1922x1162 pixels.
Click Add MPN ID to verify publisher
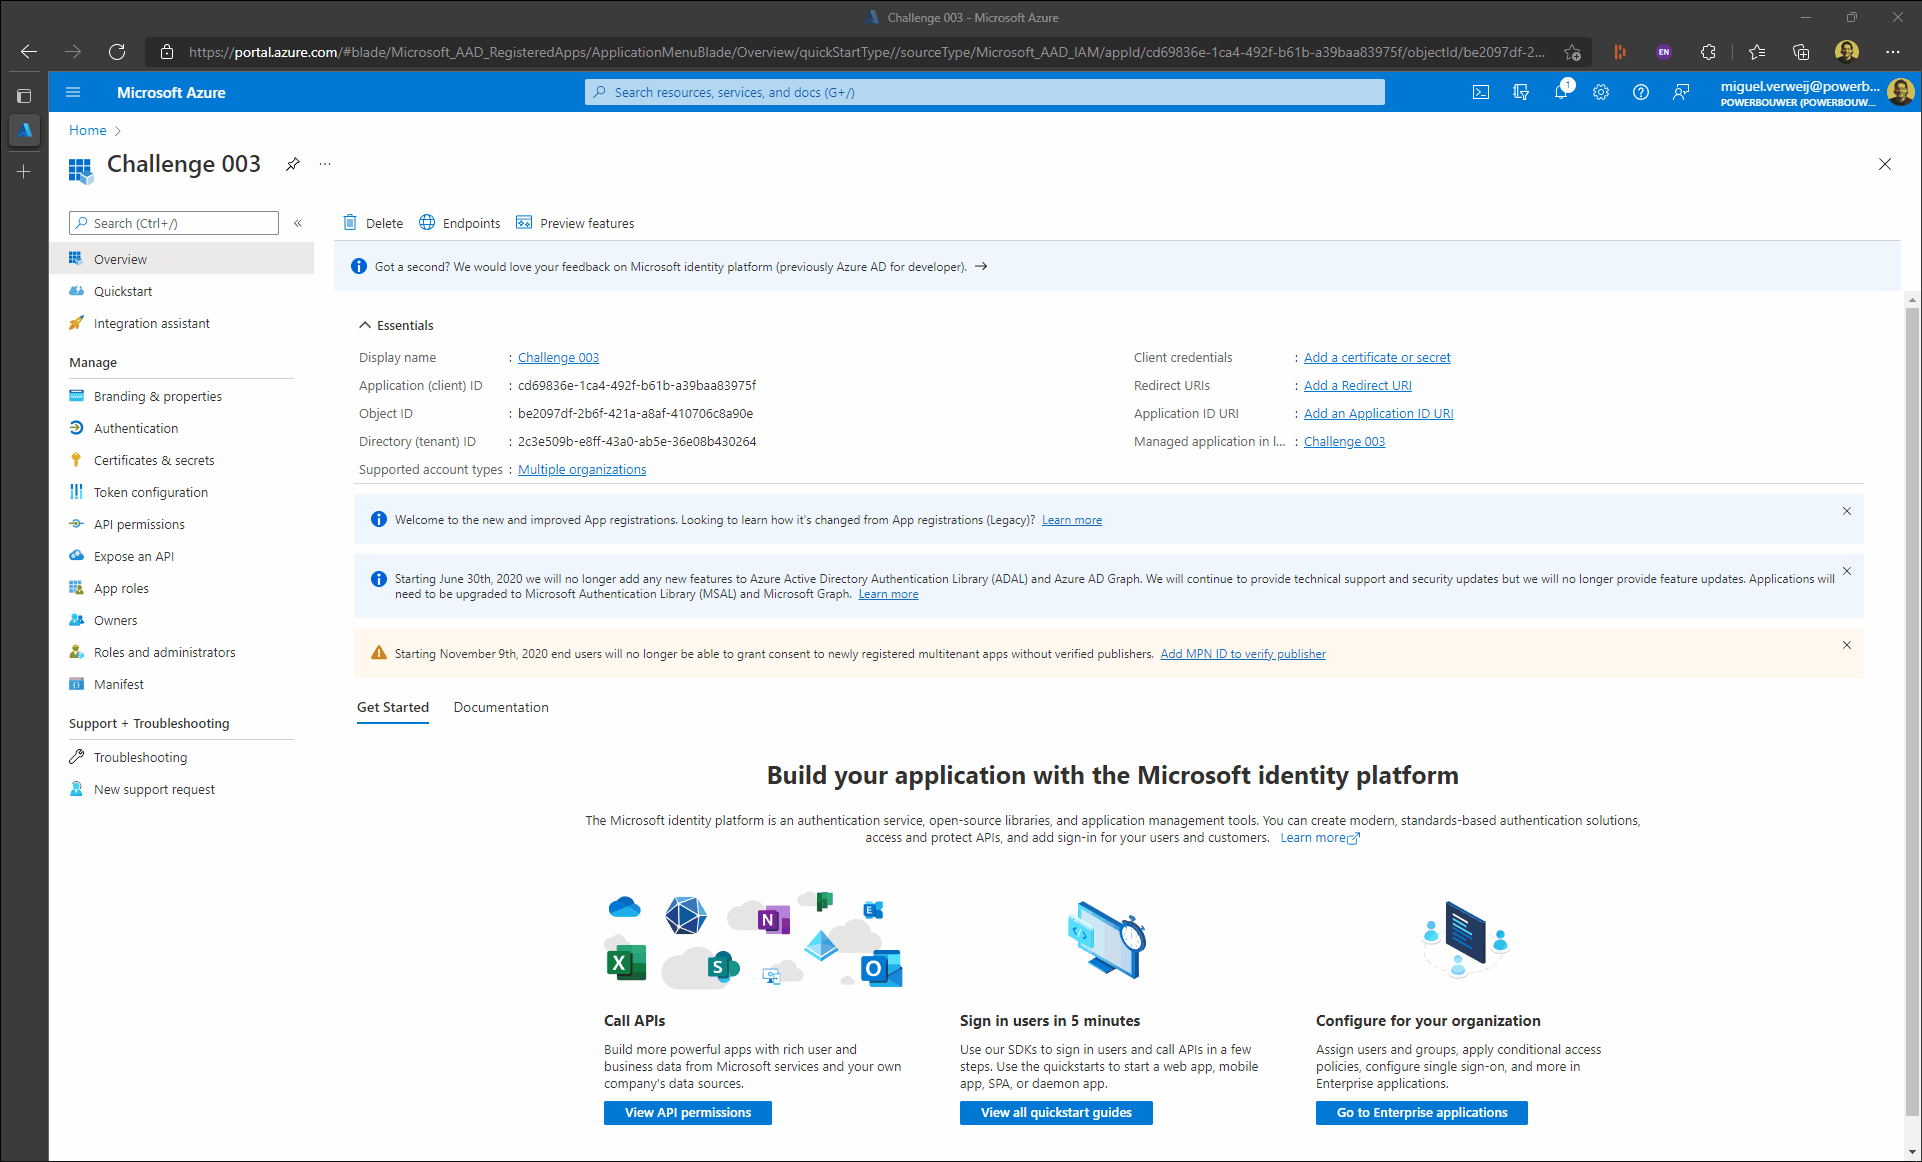[x=1243, y=654]
